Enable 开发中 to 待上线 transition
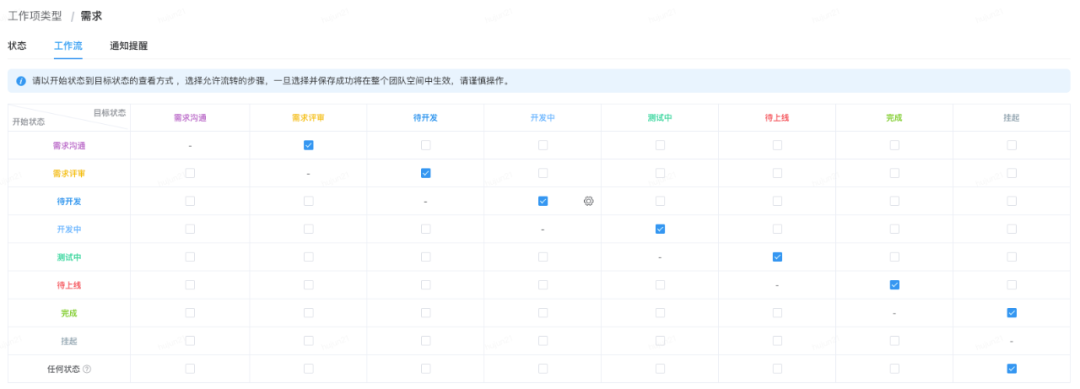 (777, 229)
